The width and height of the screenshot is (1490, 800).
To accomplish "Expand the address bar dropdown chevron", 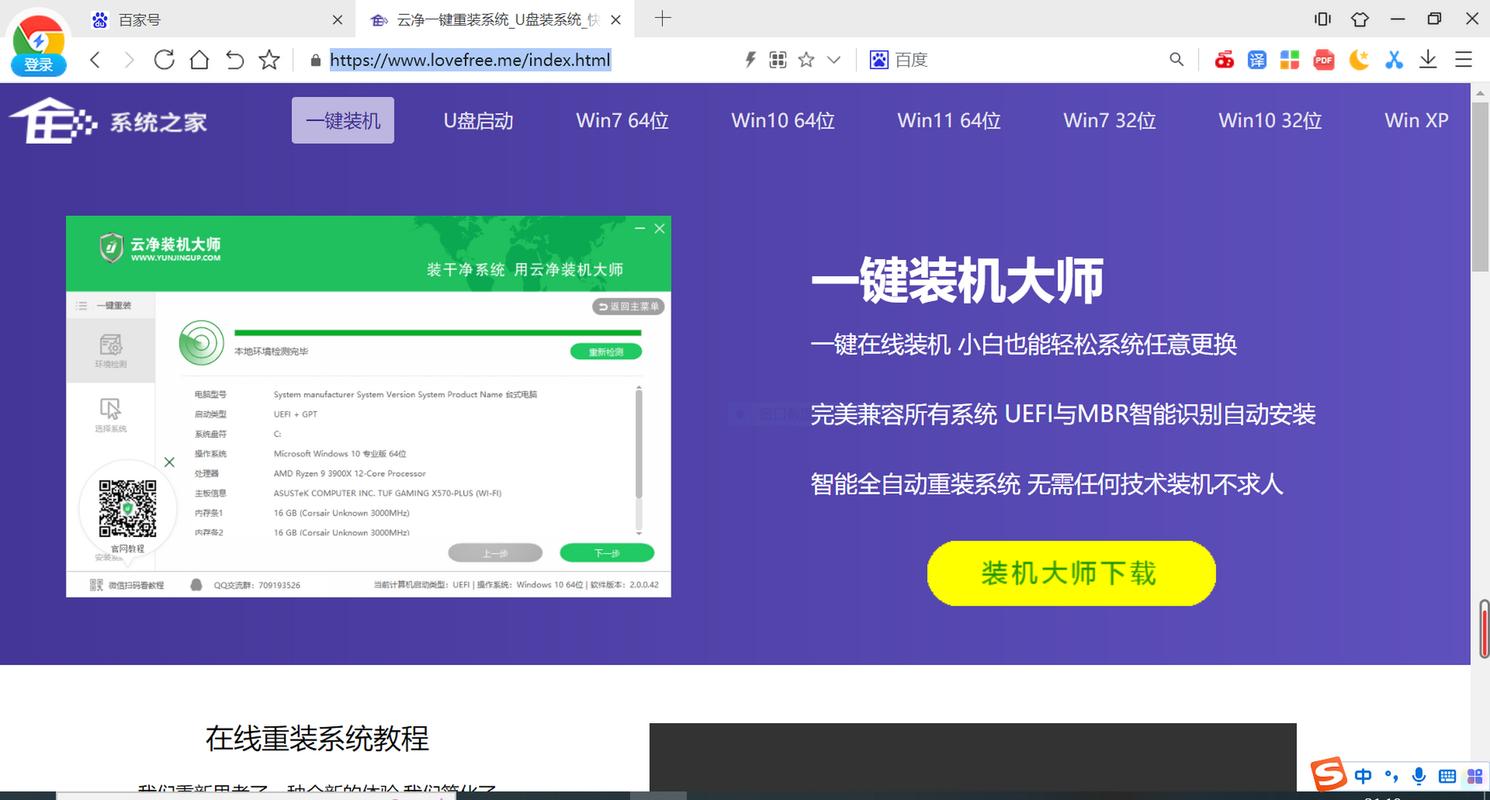I will click(834, 60).
